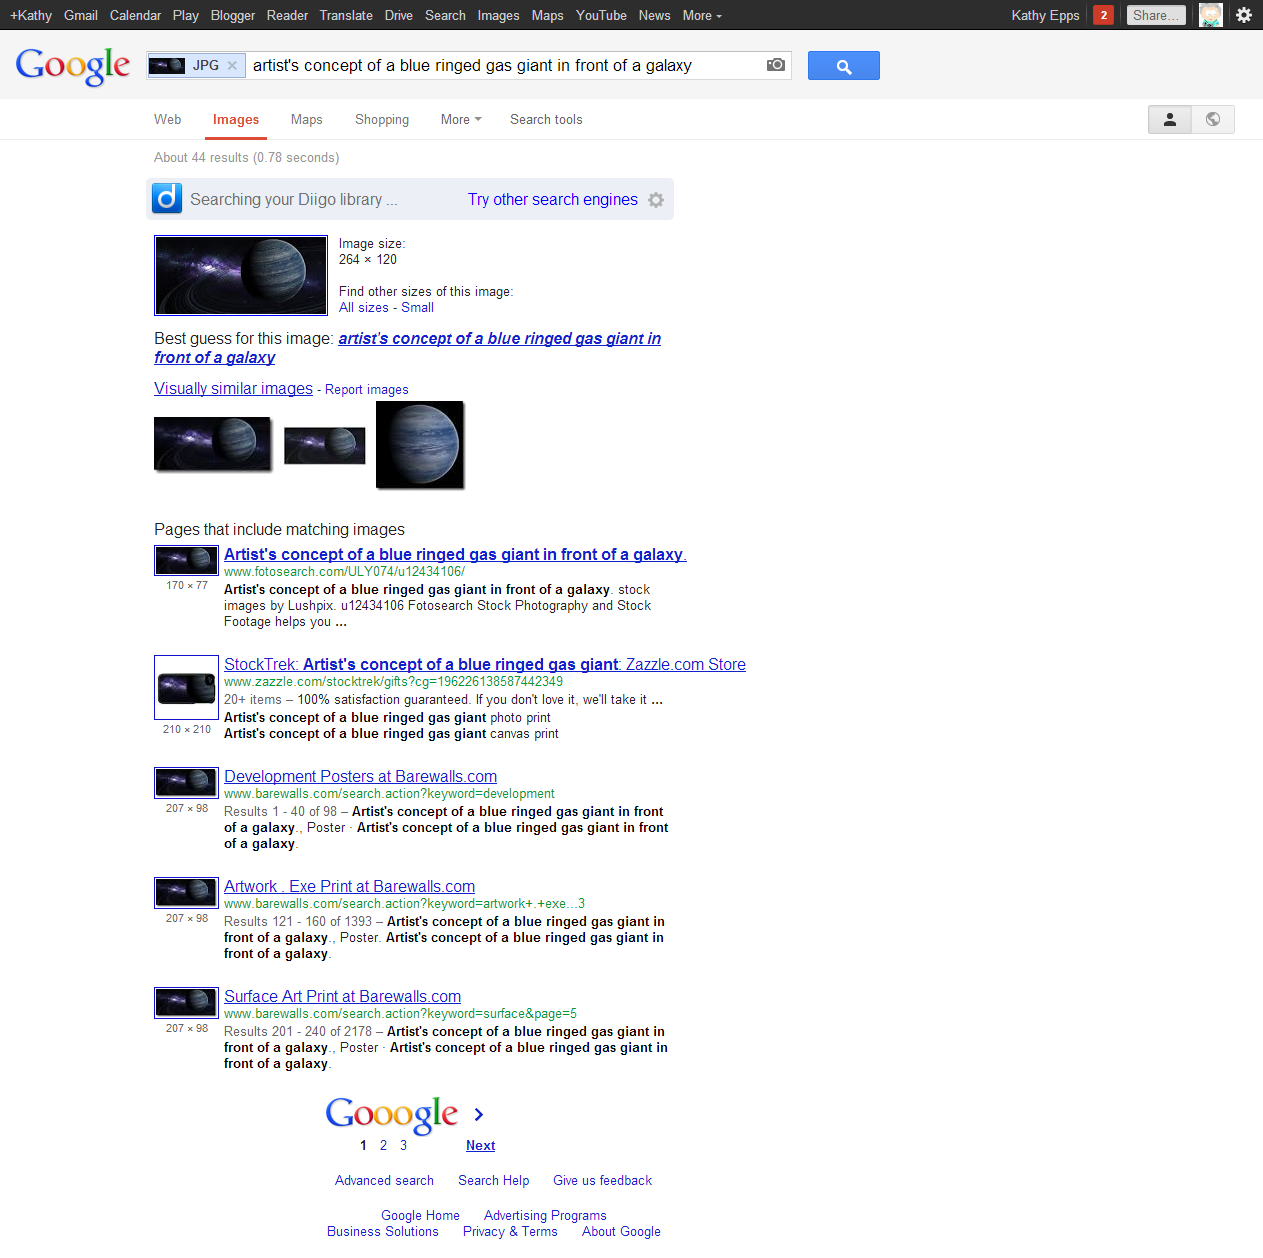This screenshot has width=1263, height=1258.
Task: Open Business Solutions footer link
Action: click(382, 1231)
